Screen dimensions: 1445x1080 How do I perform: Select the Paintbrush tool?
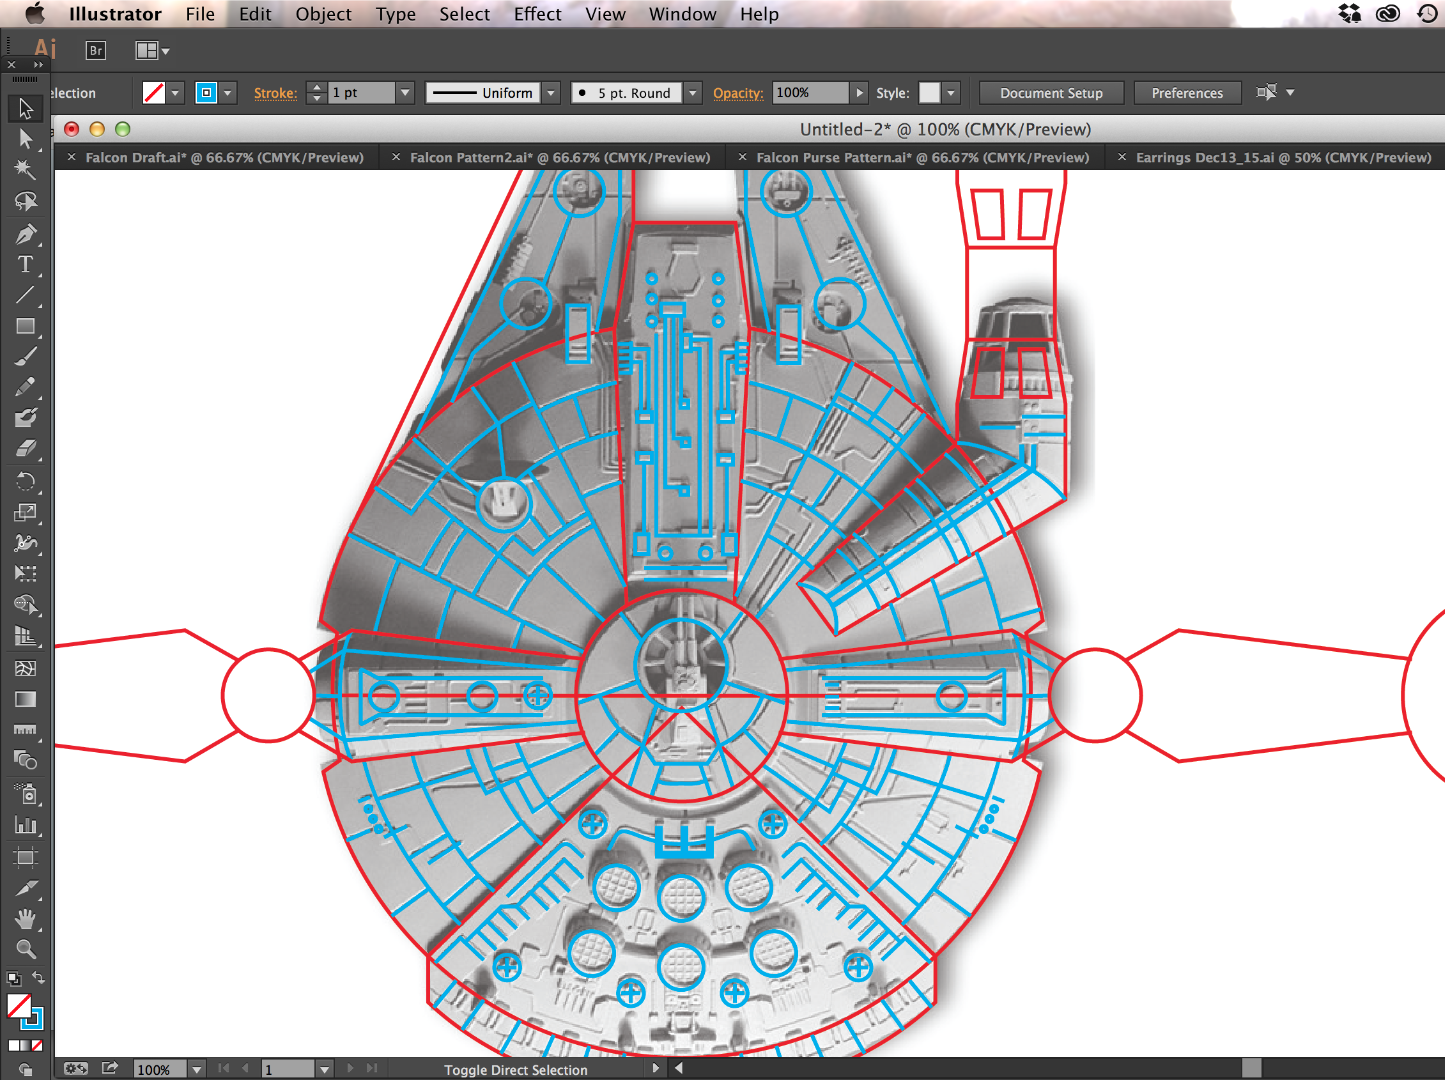[x=25, y=355]
